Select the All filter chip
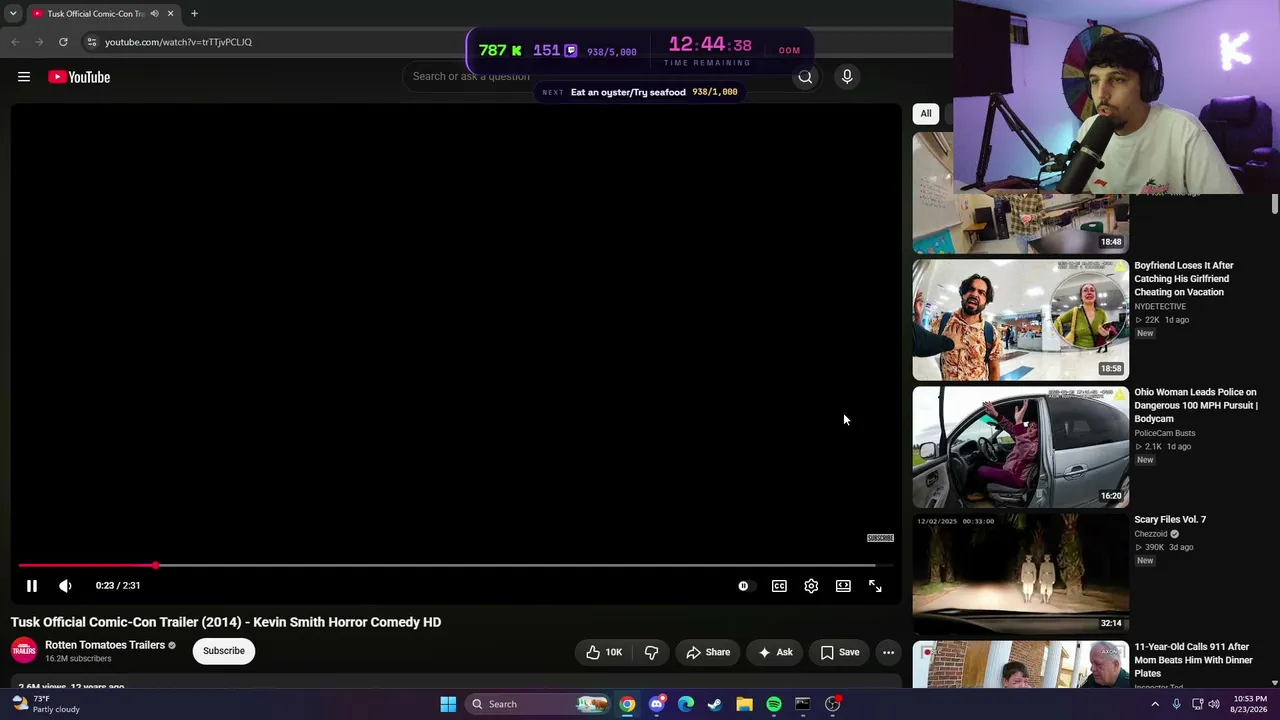Image resolution: width=1280 pixels, height=720 pixels. [926, 114]
